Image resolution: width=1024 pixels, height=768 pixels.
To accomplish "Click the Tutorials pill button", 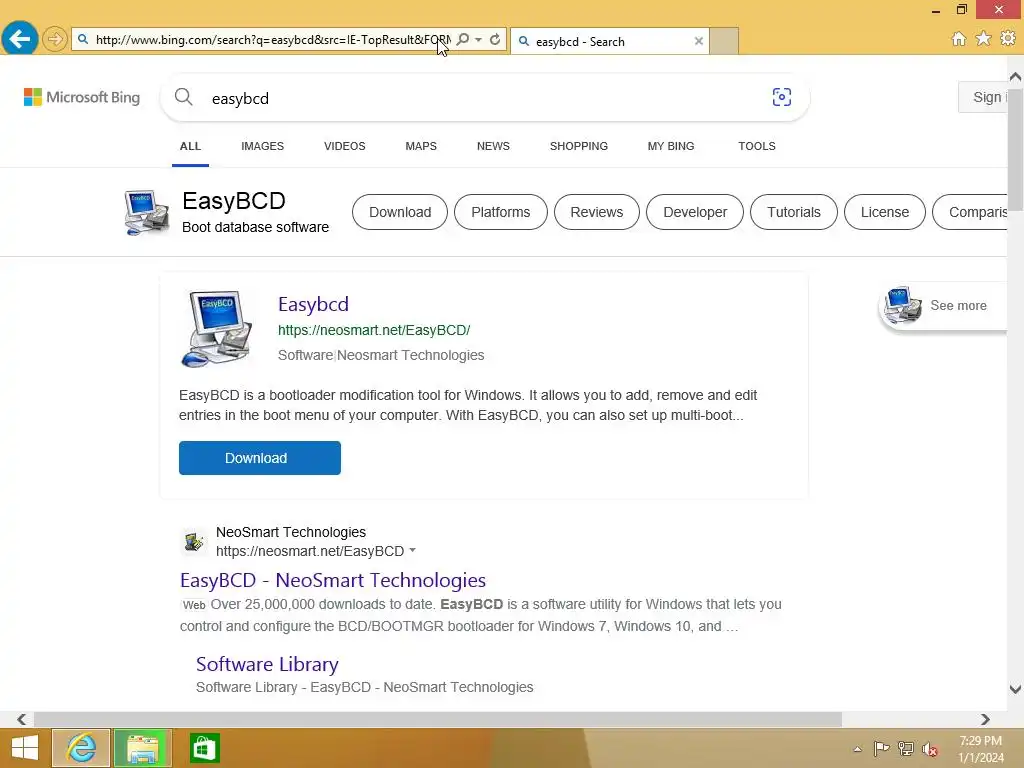I will 793,212.
